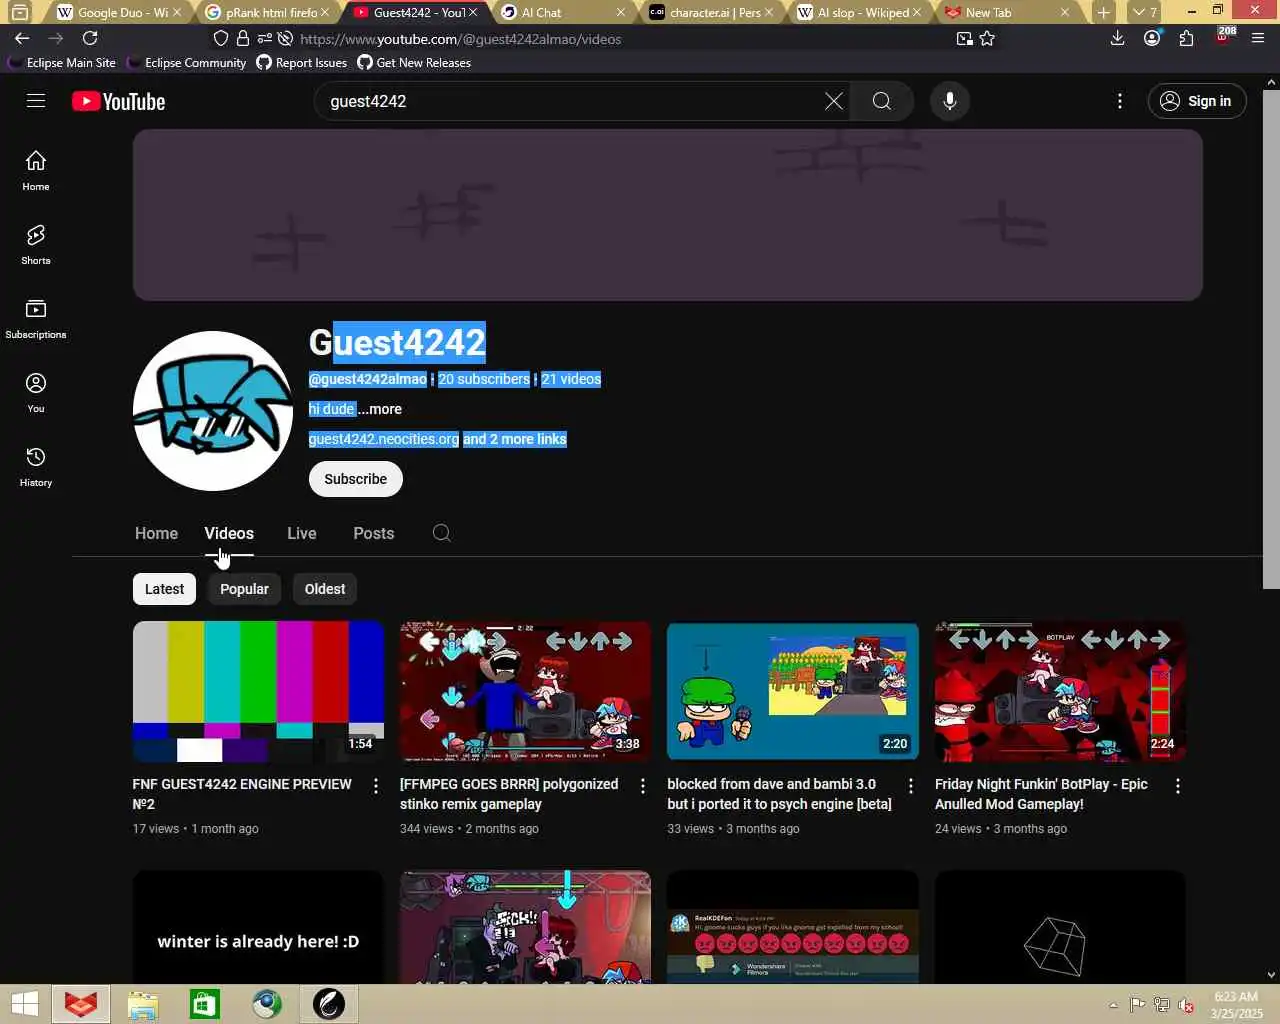The image size is (1280, 1024).
Task: Expand channel description with ...more
Action: [380, 409]
